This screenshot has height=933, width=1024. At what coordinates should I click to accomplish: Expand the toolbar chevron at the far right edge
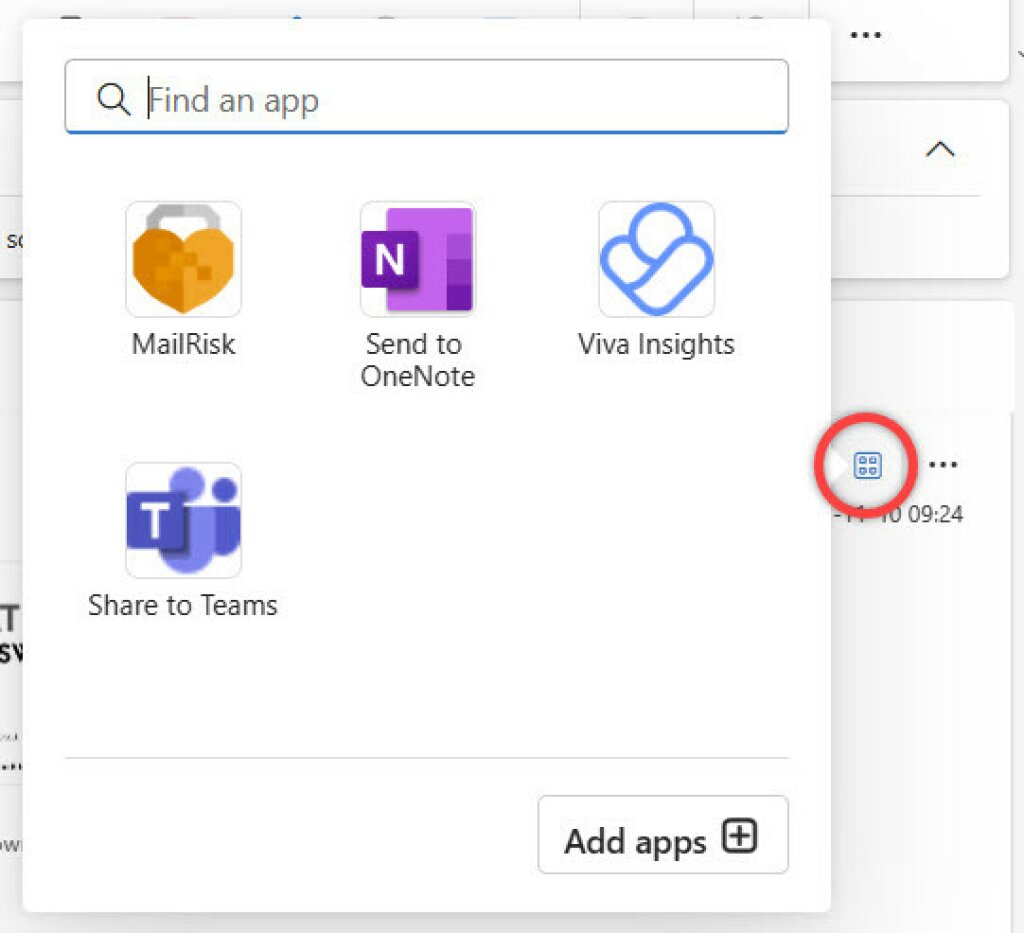pos(1018,52)
